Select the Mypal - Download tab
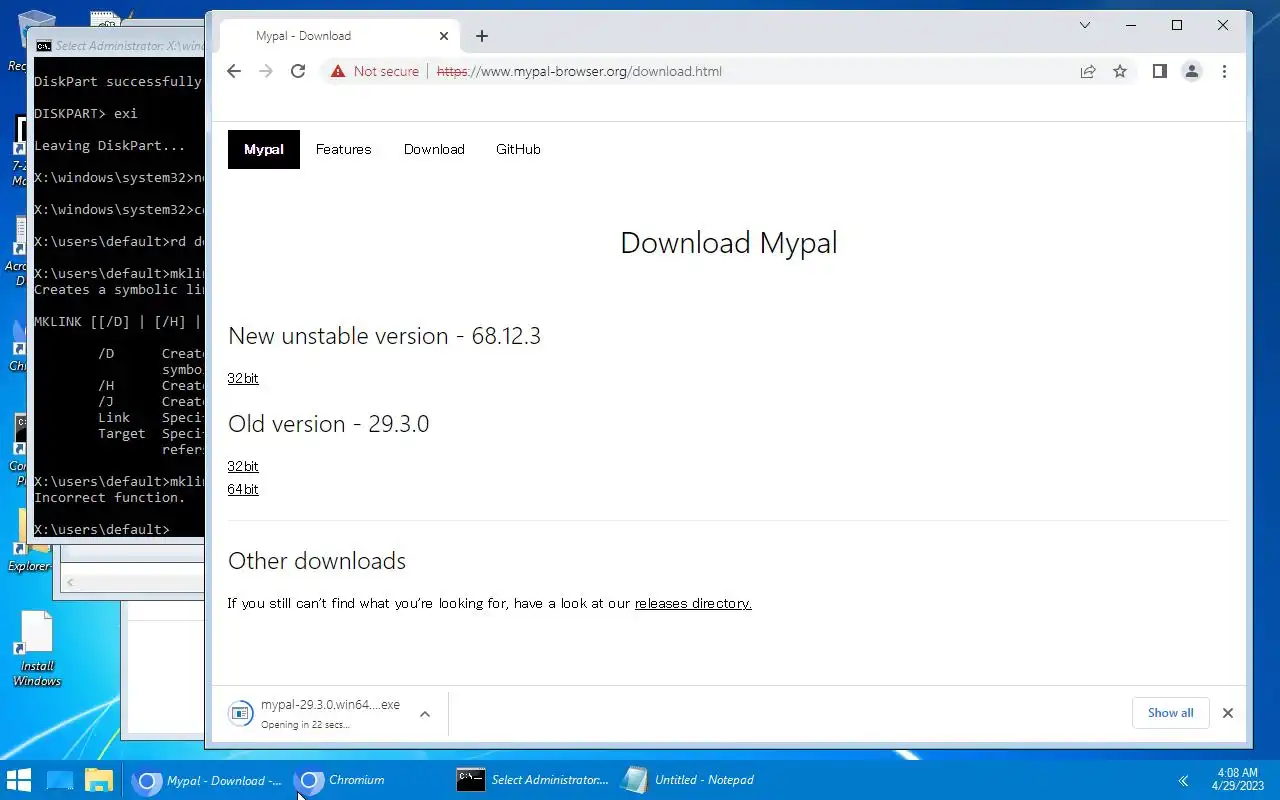Viewport: 1280px width, 800px height. point(338,36)
